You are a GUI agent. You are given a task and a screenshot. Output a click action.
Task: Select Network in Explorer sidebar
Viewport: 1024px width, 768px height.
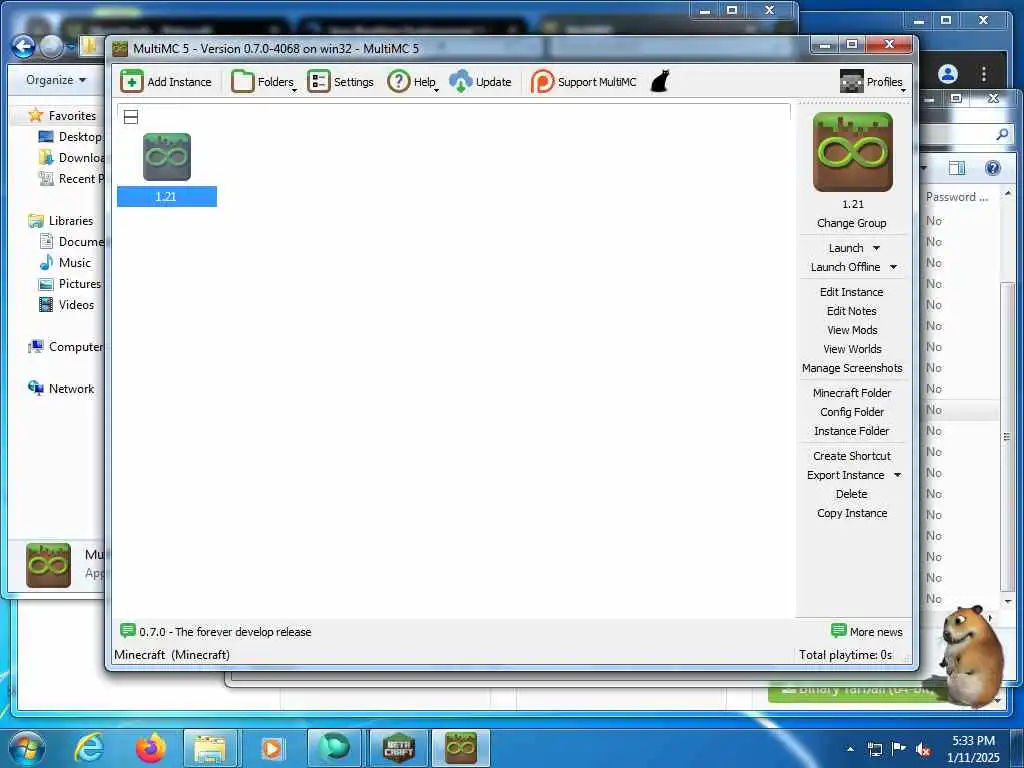pos(61,389)
